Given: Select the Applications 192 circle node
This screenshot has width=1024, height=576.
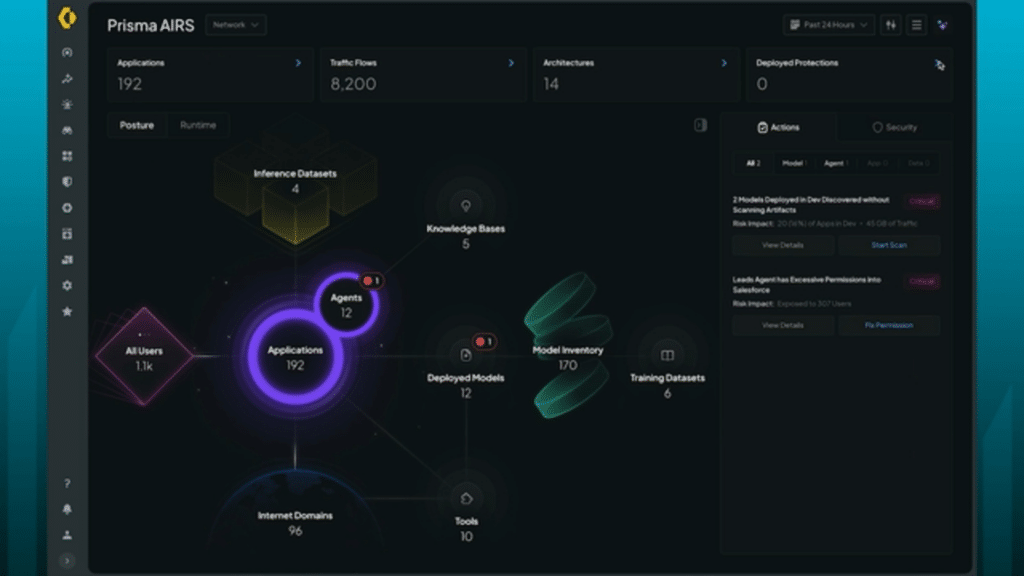Looking at the screenshot, I should (295, 358).
